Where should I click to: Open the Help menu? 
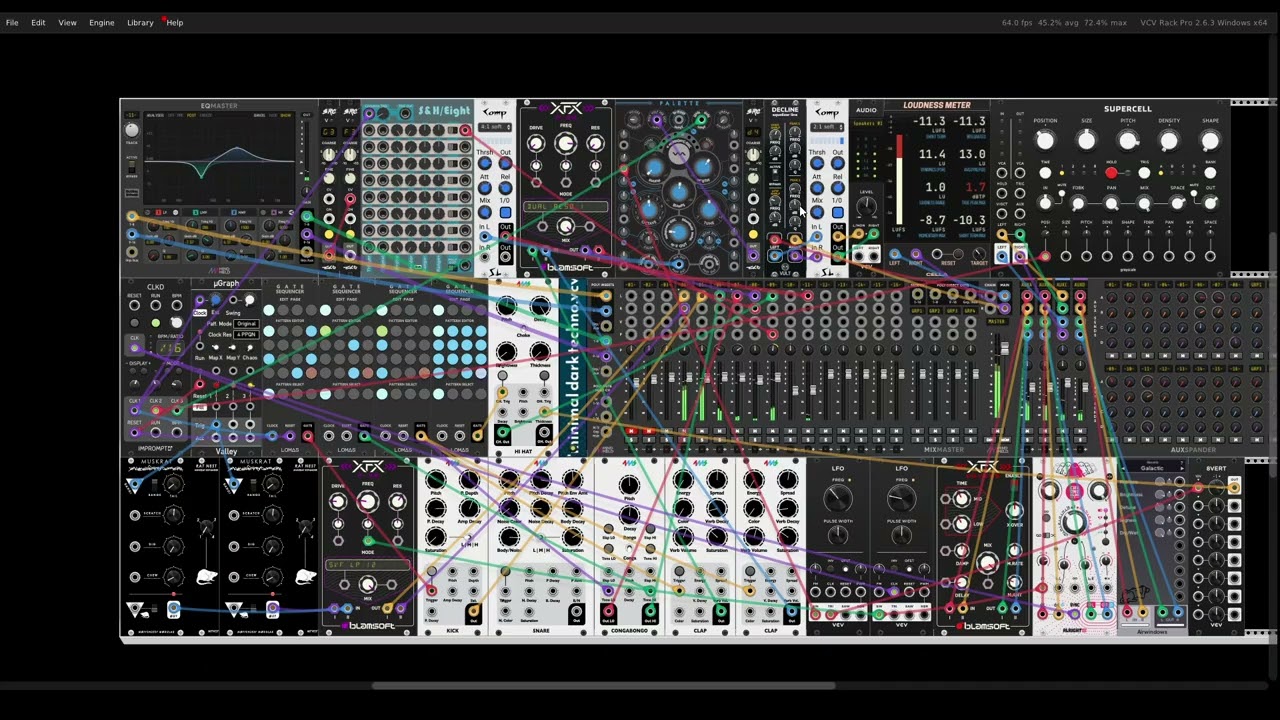coord(175,22)
